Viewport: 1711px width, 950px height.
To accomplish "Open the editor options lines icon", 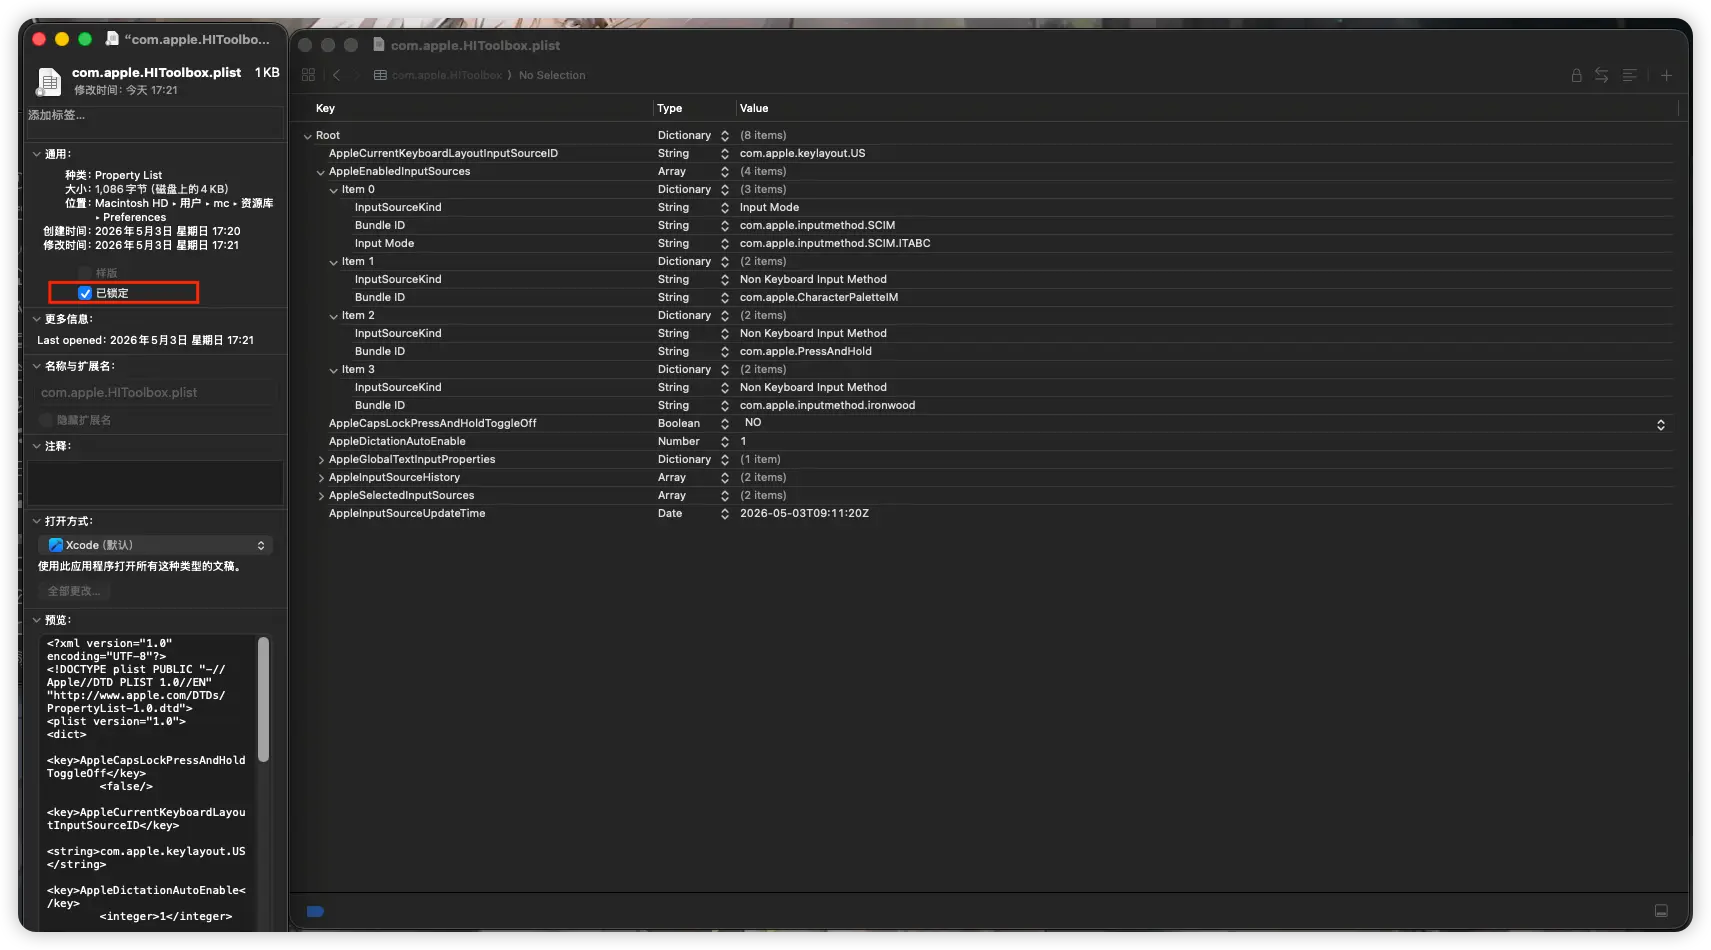I will 1629,75.
